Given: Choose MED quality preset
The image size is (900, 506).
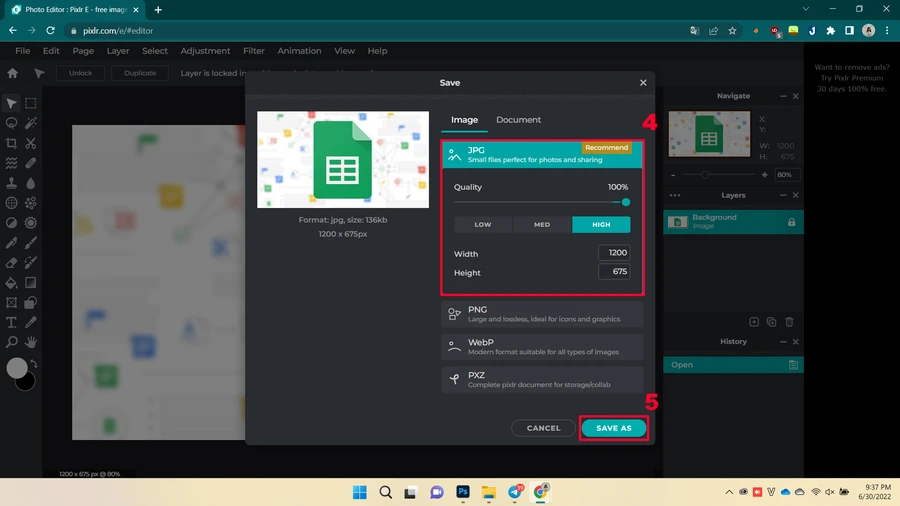Looking at the screenshot, I should tap(542, 224).
